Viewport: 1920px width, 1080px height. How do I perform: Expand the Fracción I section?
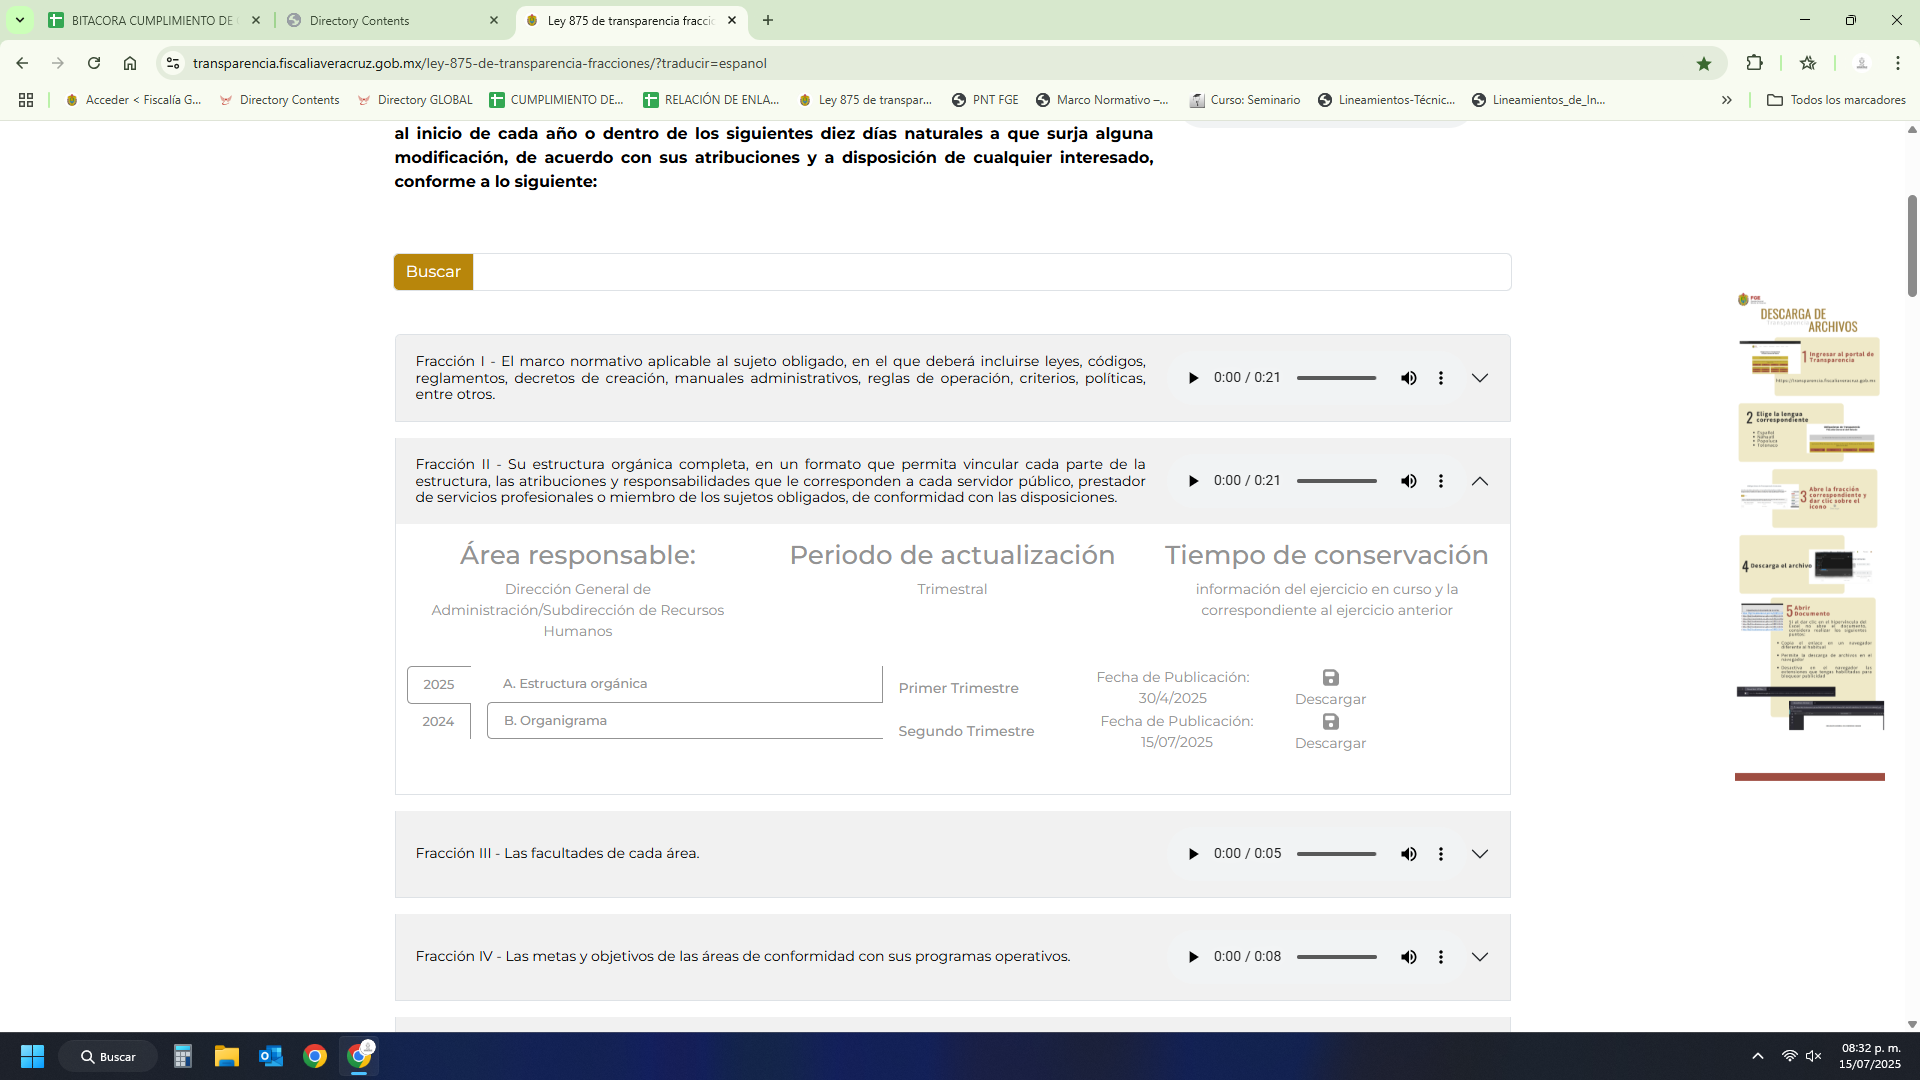point(1479,378)
